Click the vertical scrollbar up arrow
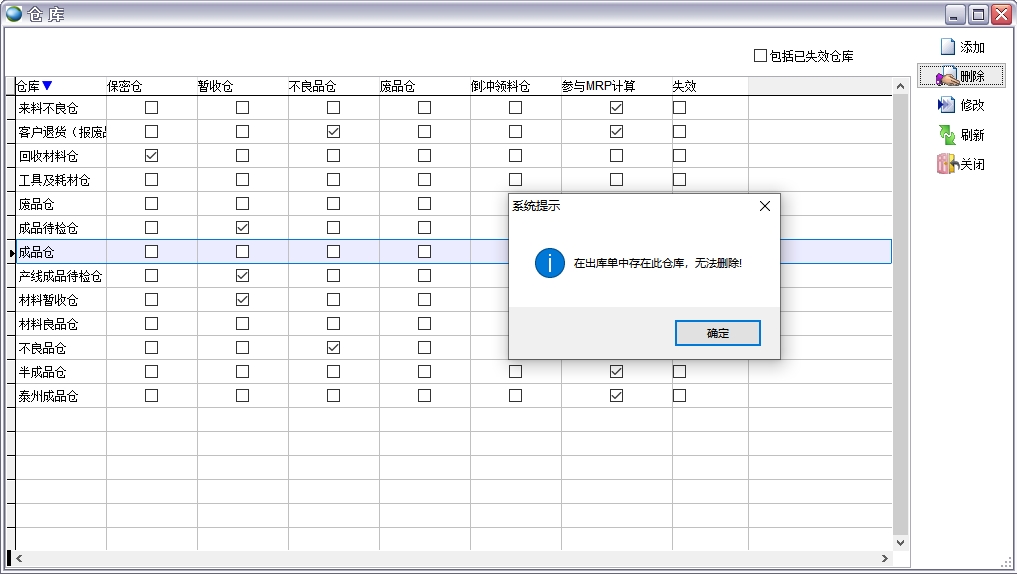1017x575 pixels. pos(900,86)
